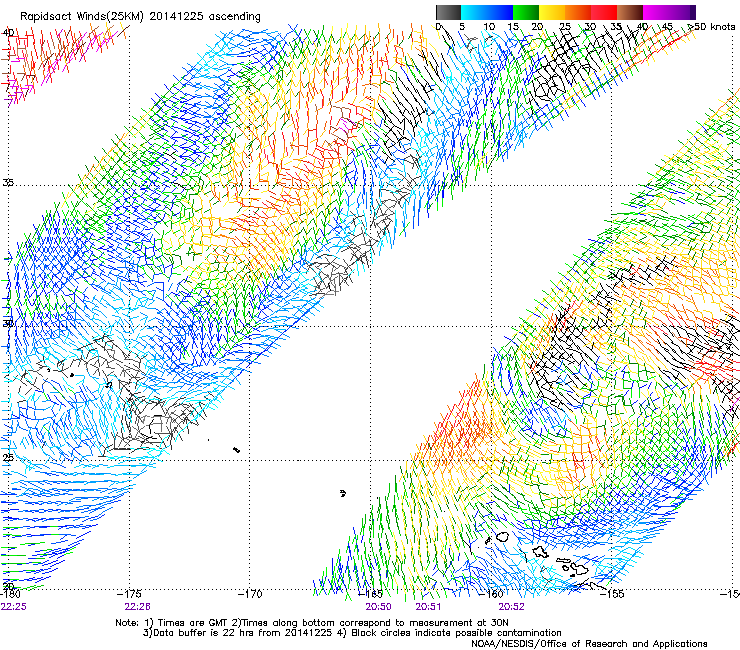This screenshot has height=650, width=740.
Task: Click the title 'Rapidscat Winds(25KM) 20141225 ascending'
Action: tap(140, 17)
